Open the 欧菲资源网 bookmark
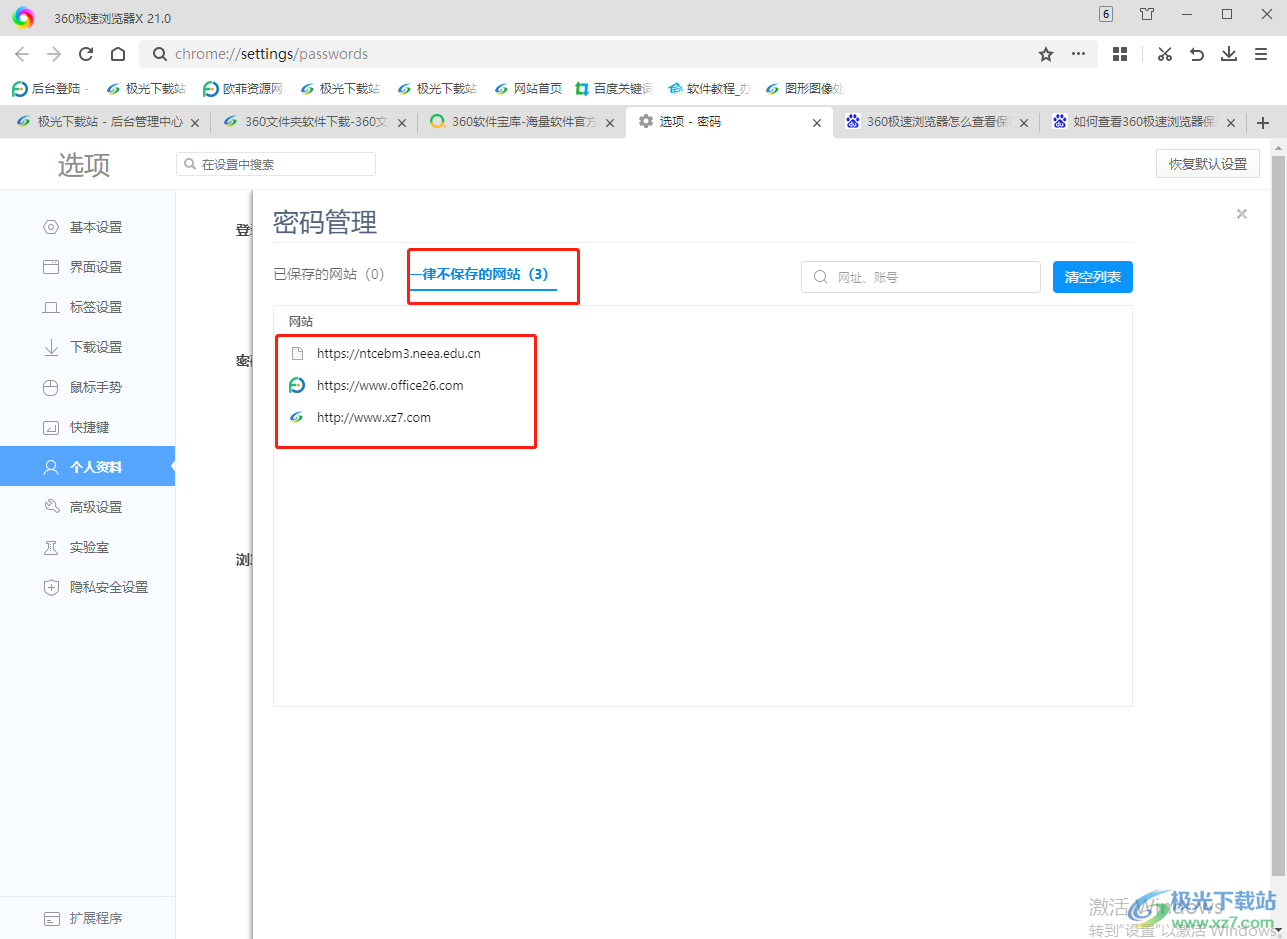The height and width of the screenshot is (939, 1287). click(243, 88)
